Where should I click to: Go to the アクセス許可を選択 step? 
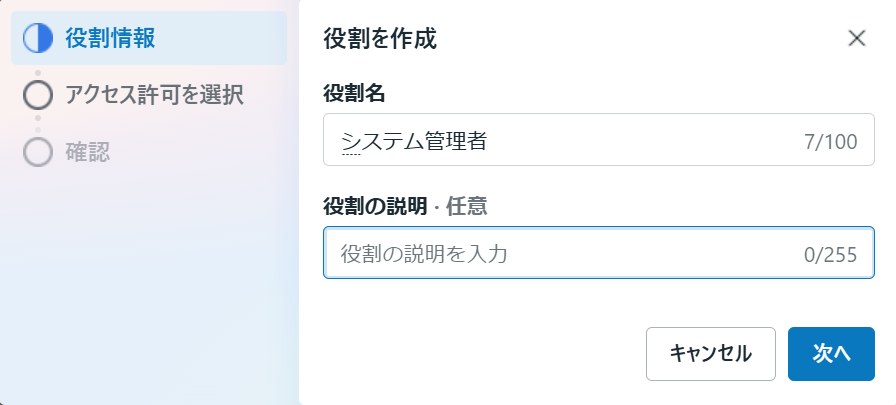point(154,96)
